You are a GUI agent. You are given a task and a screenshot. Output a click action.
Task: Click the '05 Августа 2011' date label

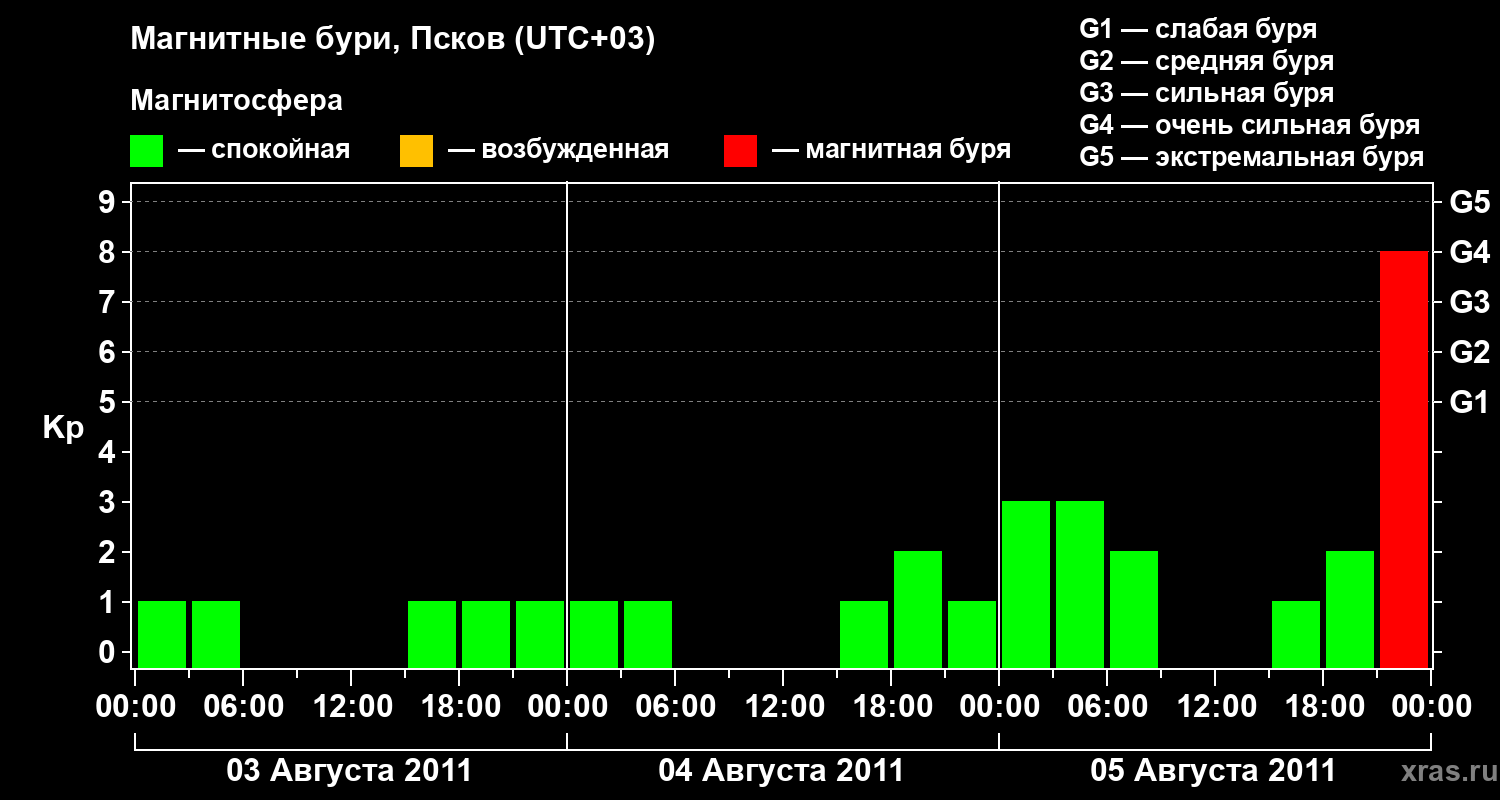[x=1213, y=771]
